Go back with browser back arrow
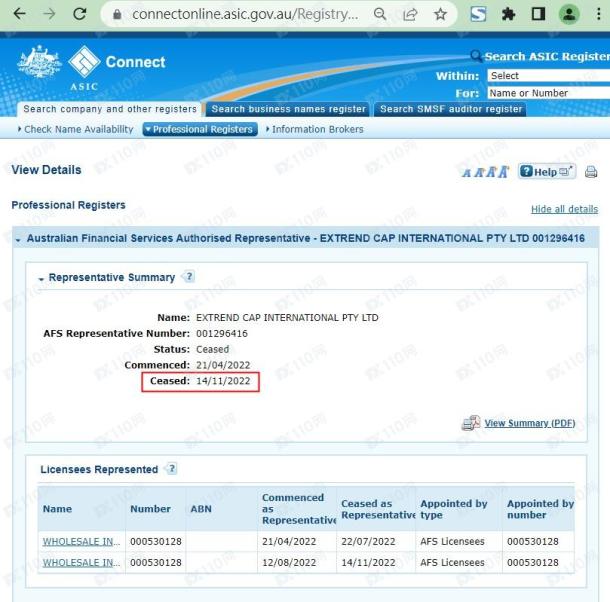 tap(19, 14)
